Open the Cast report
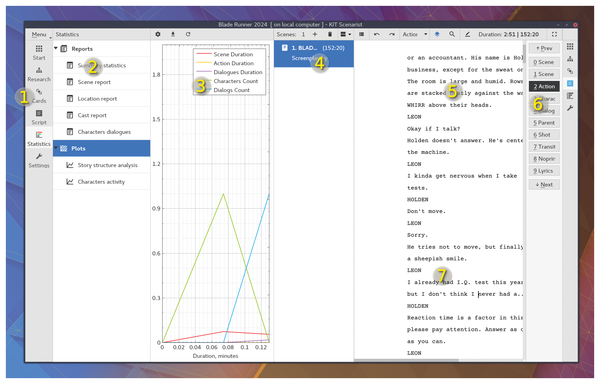 tap(101, 115)
